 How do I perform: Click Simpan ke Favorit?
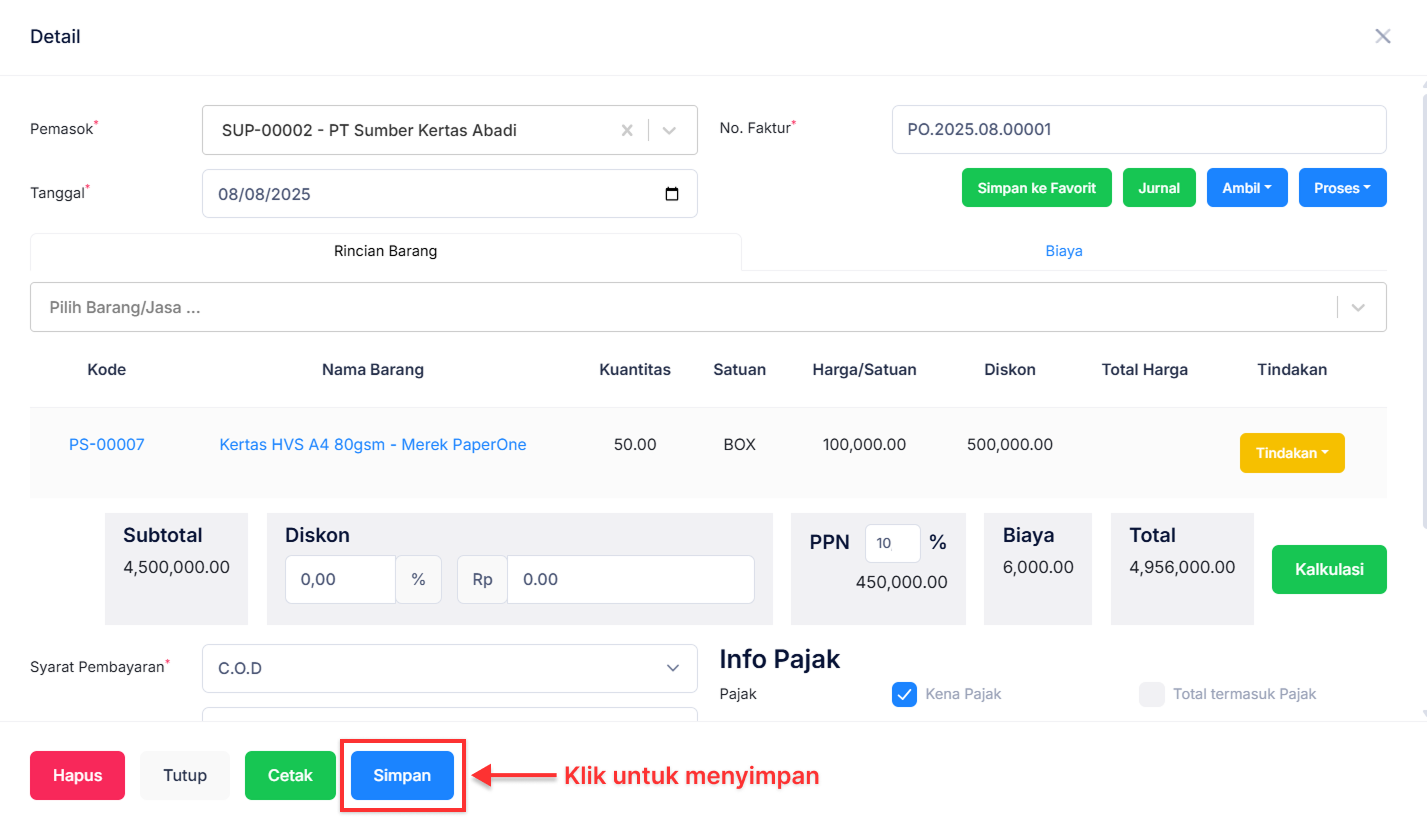(x=1036, y=187)
